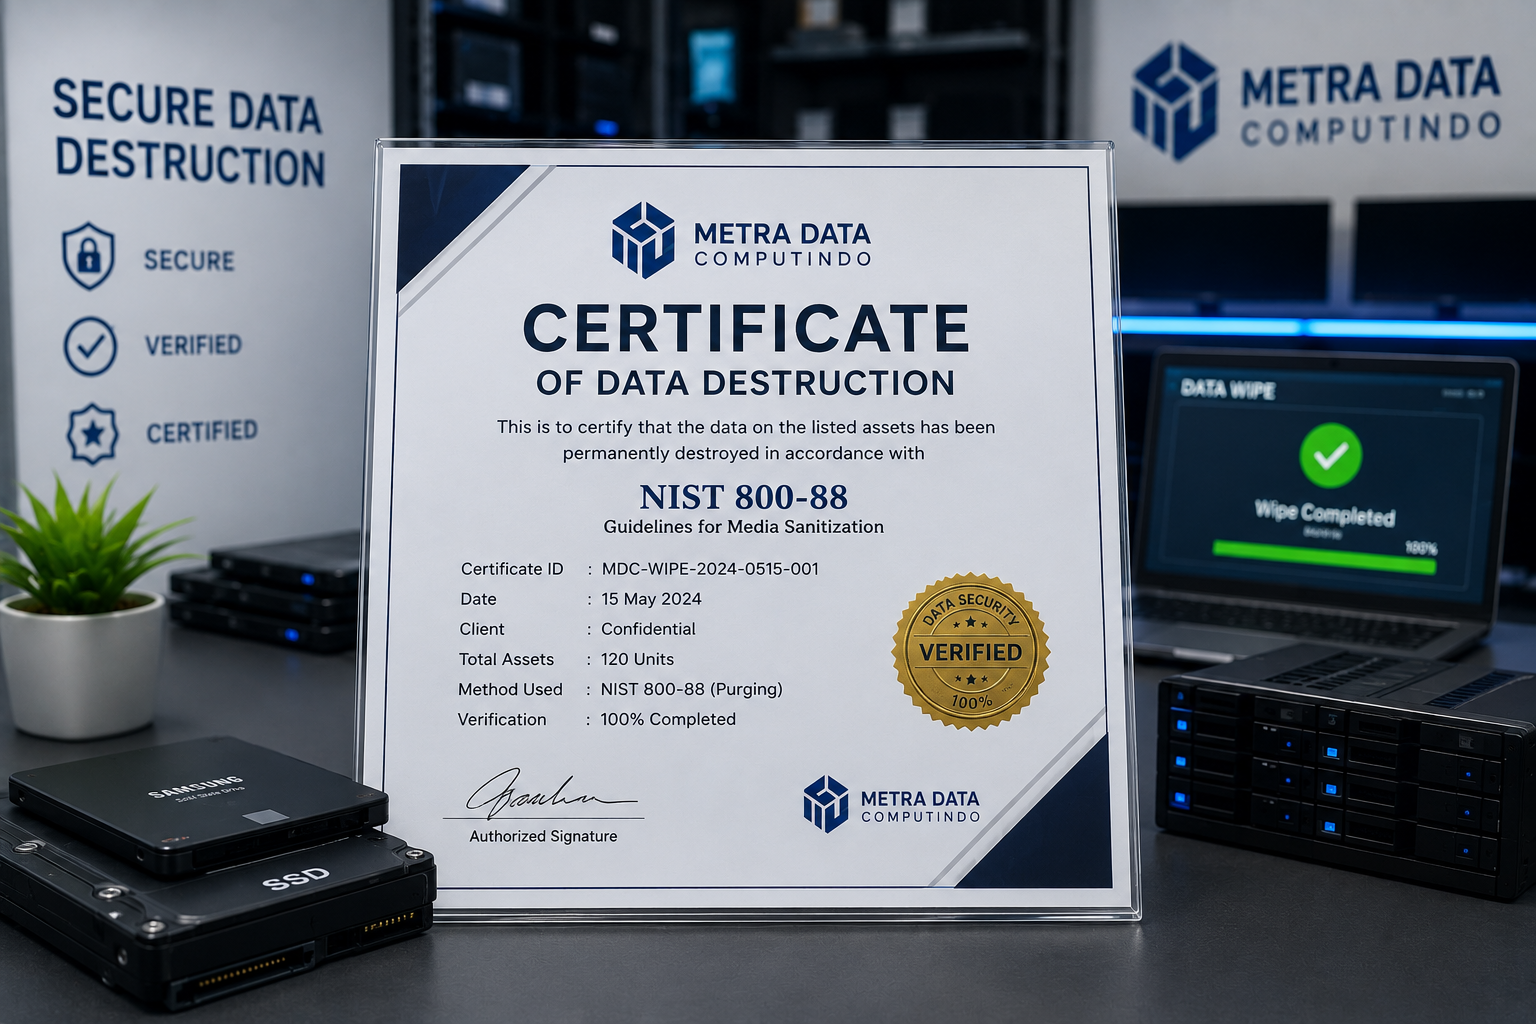Click the SECURE DATA DESTRUCTION banner title

coord(189,134)
